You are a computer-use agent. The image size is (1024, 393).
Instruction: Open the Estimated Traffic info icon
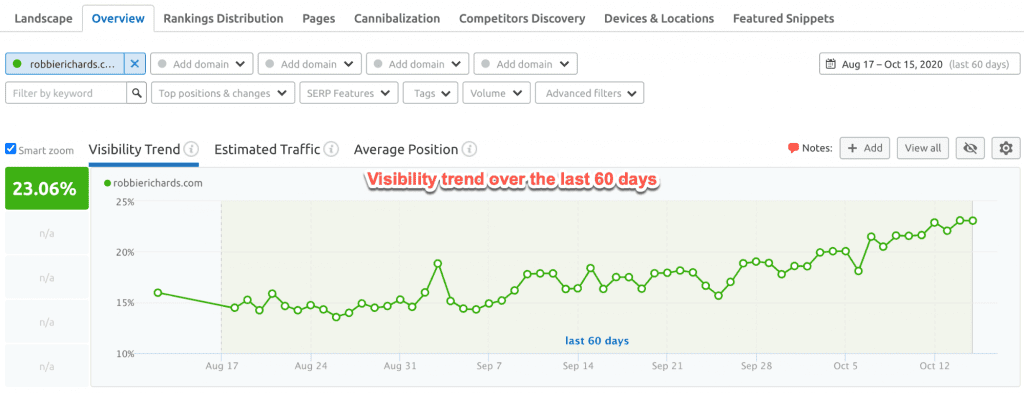coord(331,149)
